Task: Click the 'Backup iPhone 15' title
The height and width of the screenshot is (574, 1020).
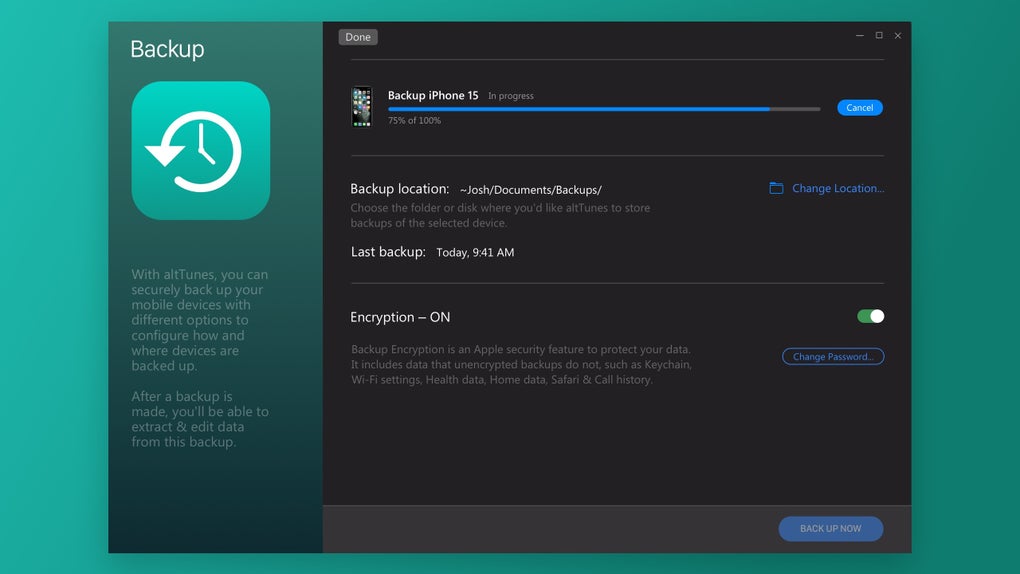Action: click(x=433, y=95)
